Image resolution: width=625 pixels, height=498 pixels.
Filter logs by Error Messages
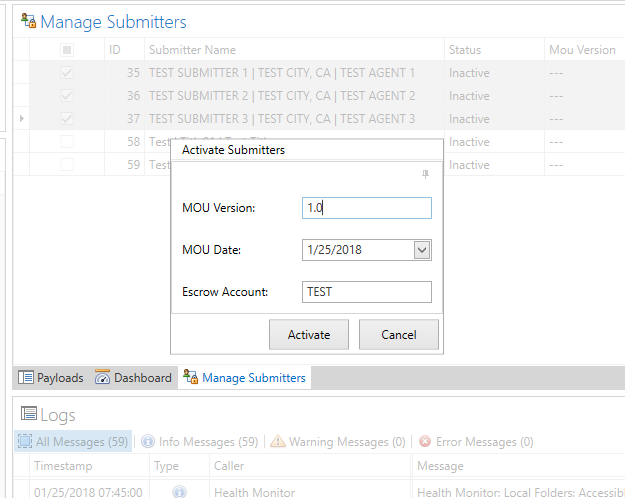tap(475, 441)
